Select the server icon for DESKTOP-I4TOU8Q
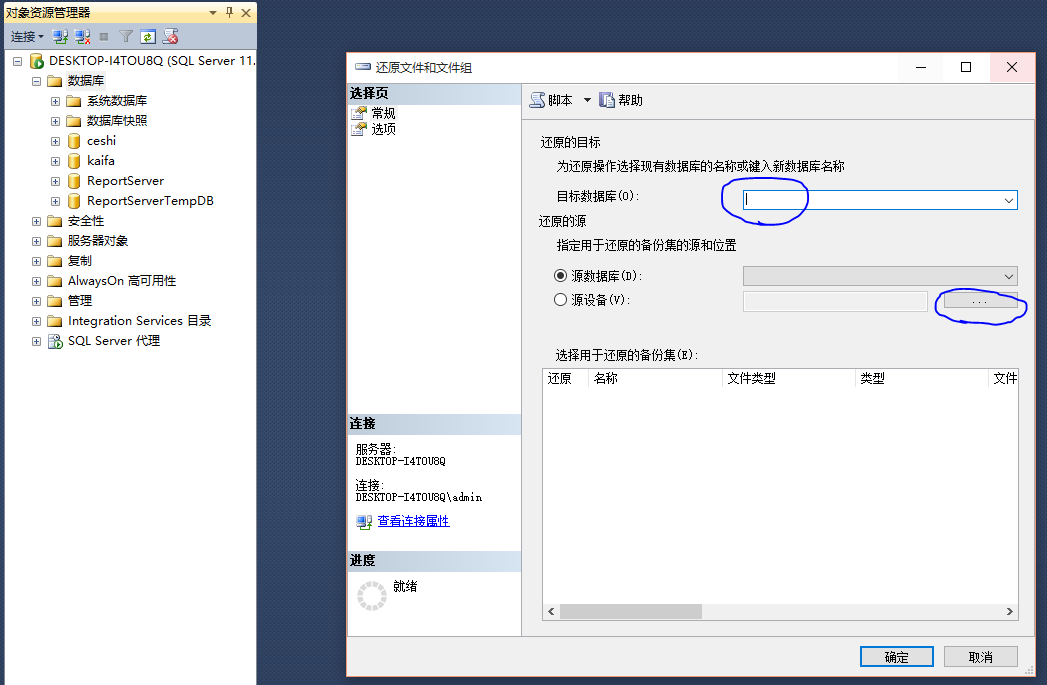 (x=37, y=61)
